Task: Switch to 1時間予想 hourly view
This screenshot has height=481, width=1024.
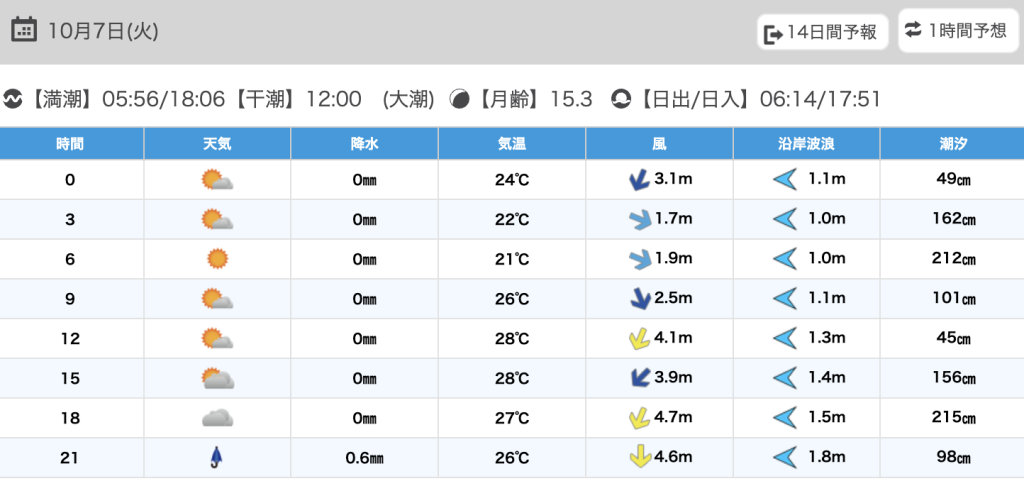Action: click(955, 31)
